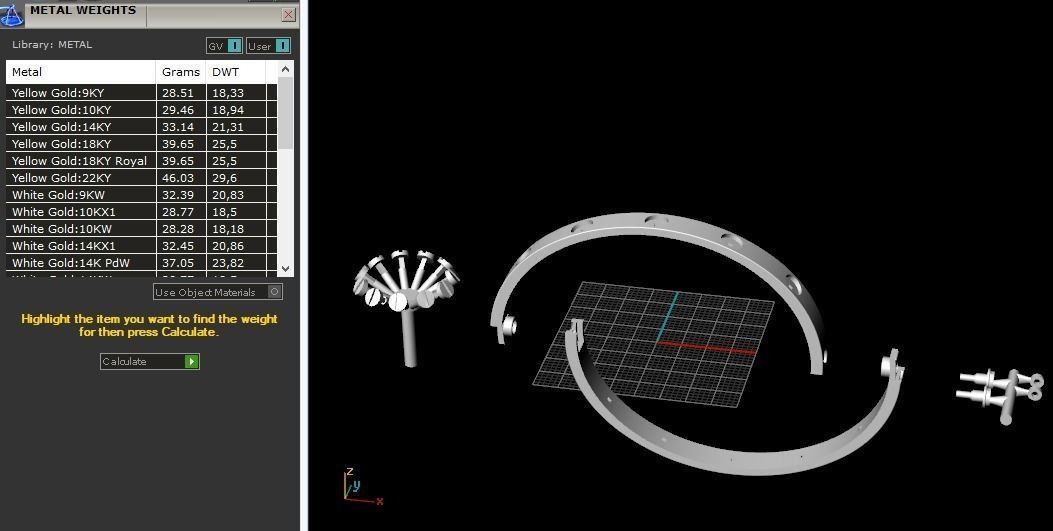1053x531 pixels.
Task: Click the 28.51 grams value
Action: tap(177, 93)
